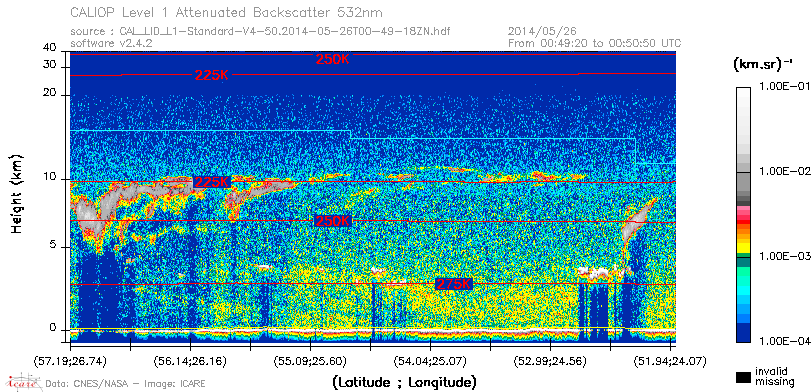Click the upper '225K' contour label near 25 km
This screenshot has width=811, height=392.
pos(212,75)
